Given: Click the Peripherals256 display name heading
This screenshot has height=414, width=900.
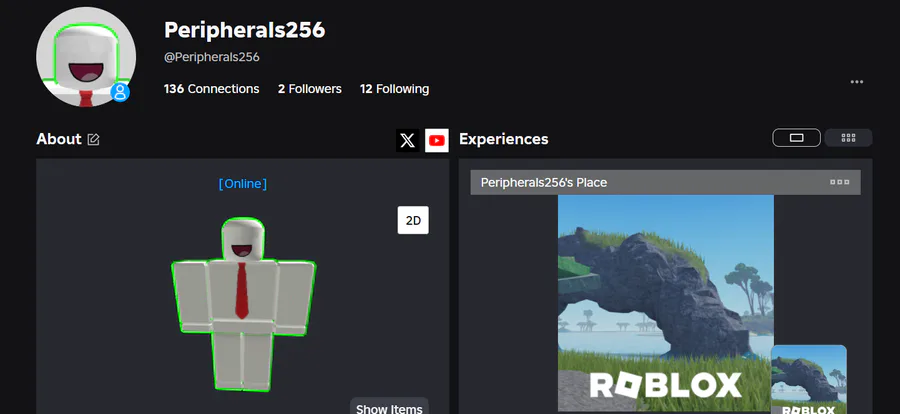Looking at the screenshot, I should coord(245,30).
